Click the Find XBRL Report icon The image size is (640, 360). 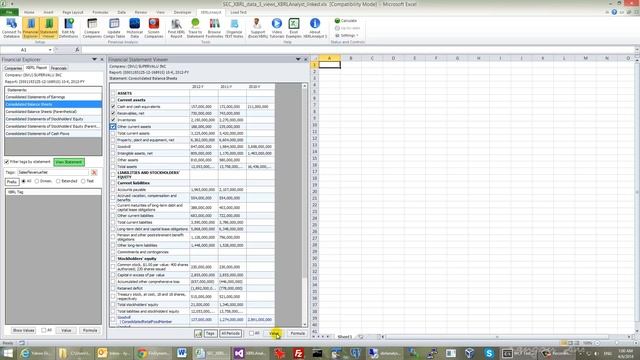click(x=176, y=28)
